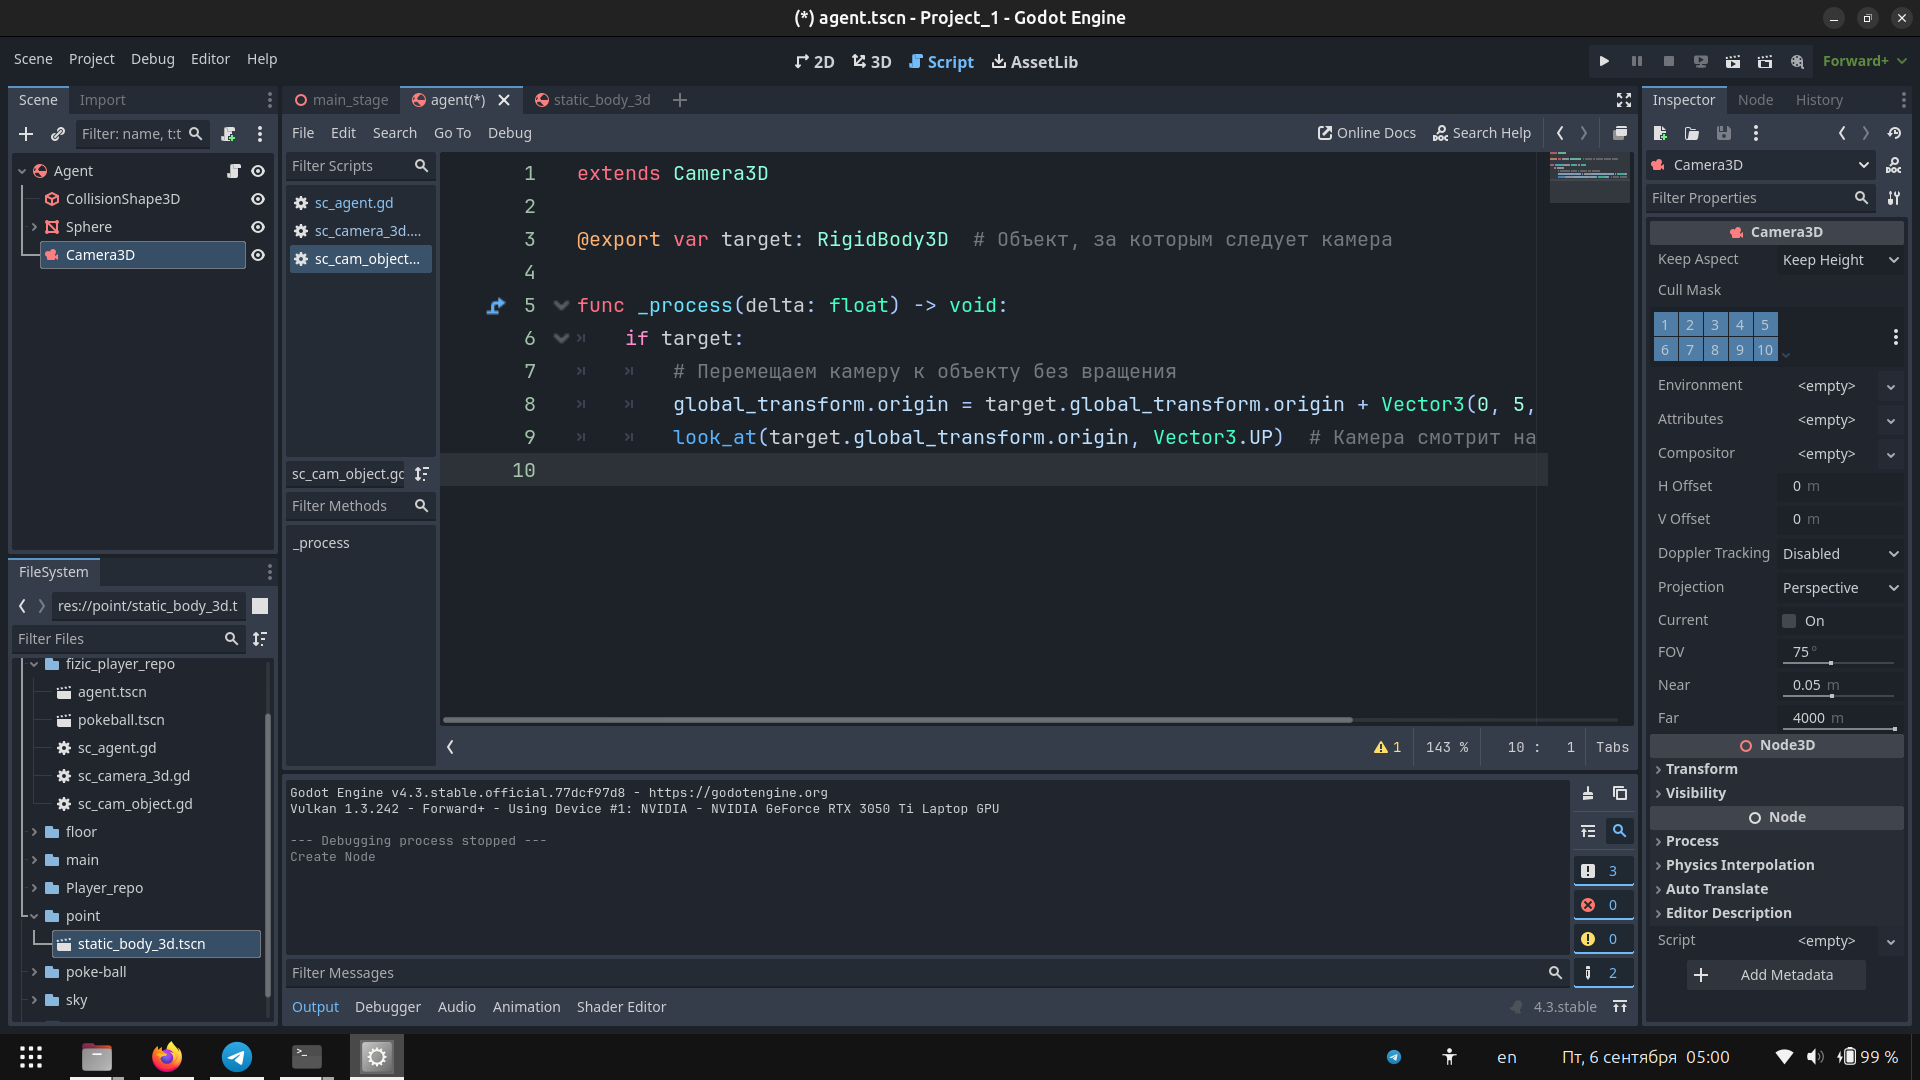Viewport: 1920px width, 1080px height.
Task: Toggle visibility of the Sphere node
Action: point(258,227)
